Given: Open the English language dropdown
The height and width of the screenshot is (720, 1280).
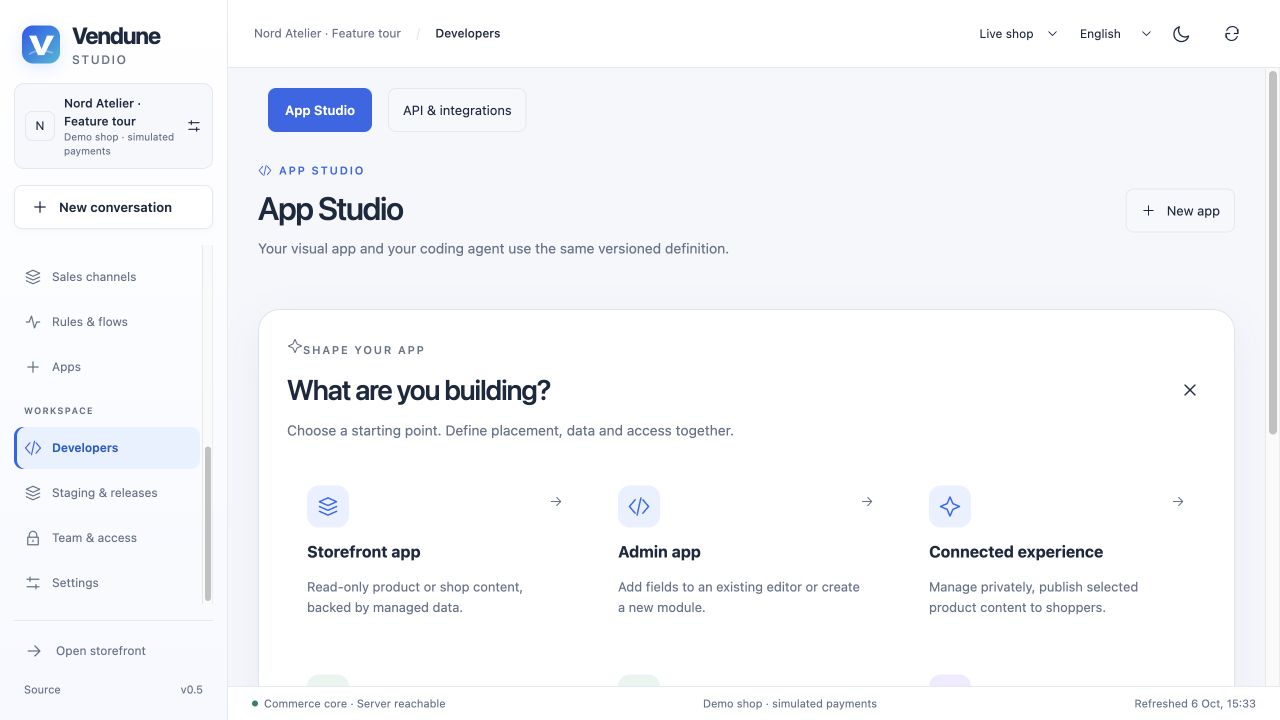Looking at the screenshot, I should pyautogui.click(x=1115, y=34).
